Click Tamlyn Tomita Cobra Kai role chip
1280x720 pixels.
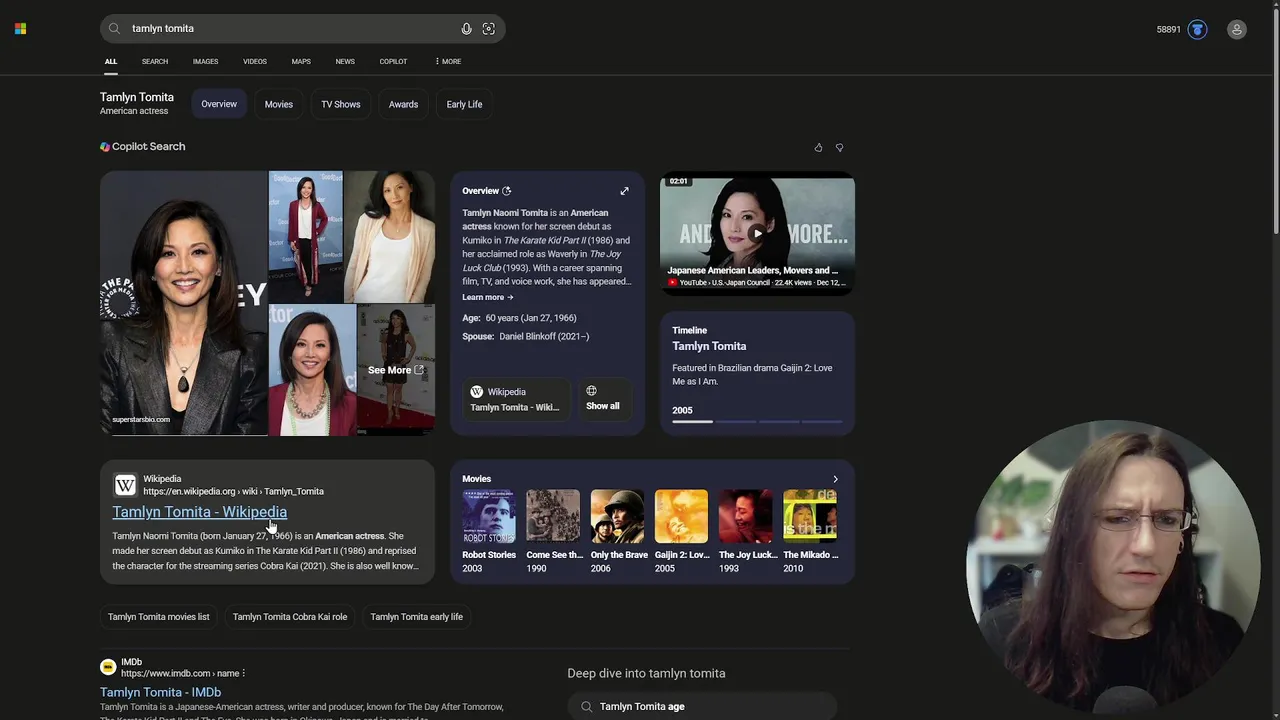point(290,617)
